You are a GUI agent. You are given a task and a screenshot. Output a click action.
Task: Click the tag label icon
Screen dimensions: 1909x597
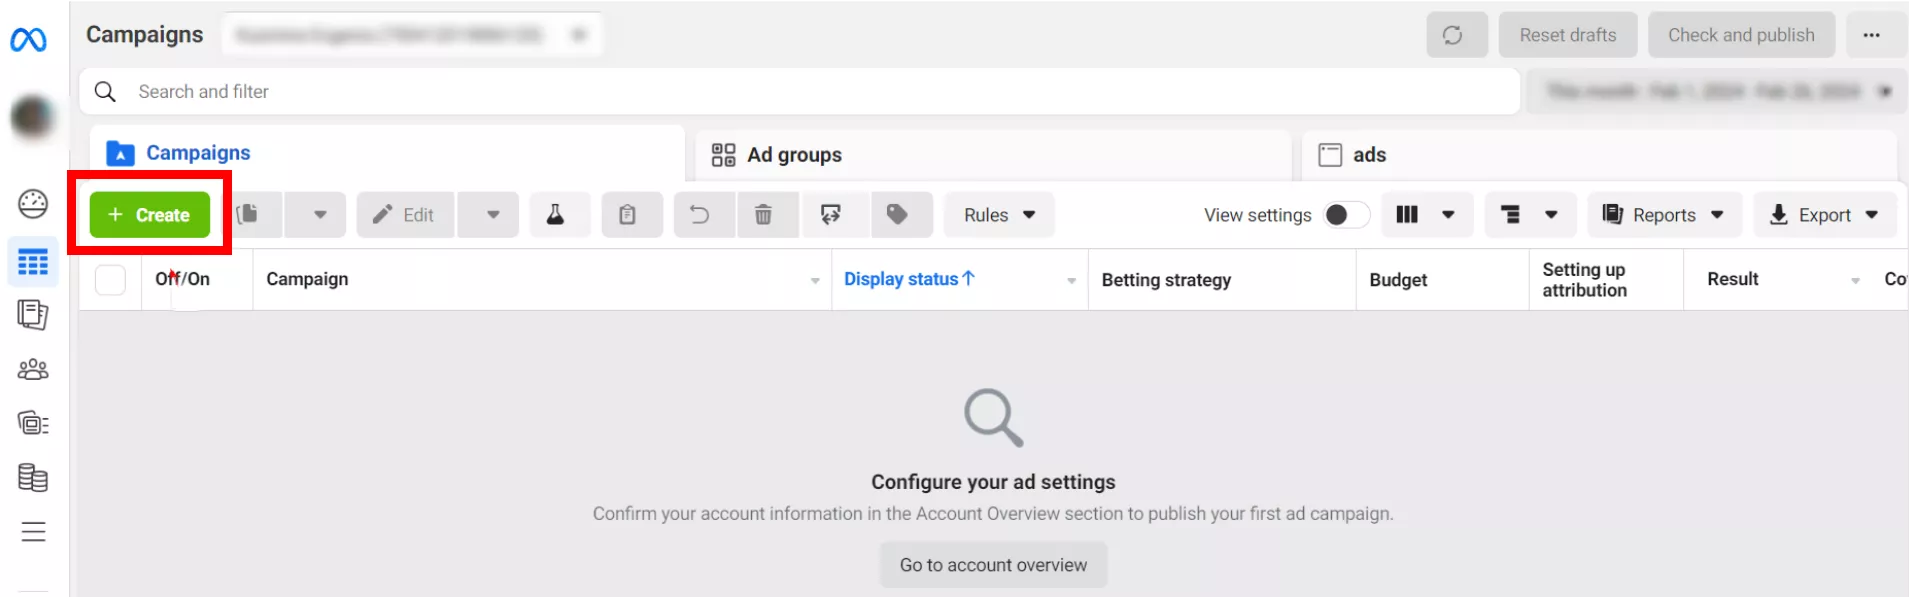point(897,215)
